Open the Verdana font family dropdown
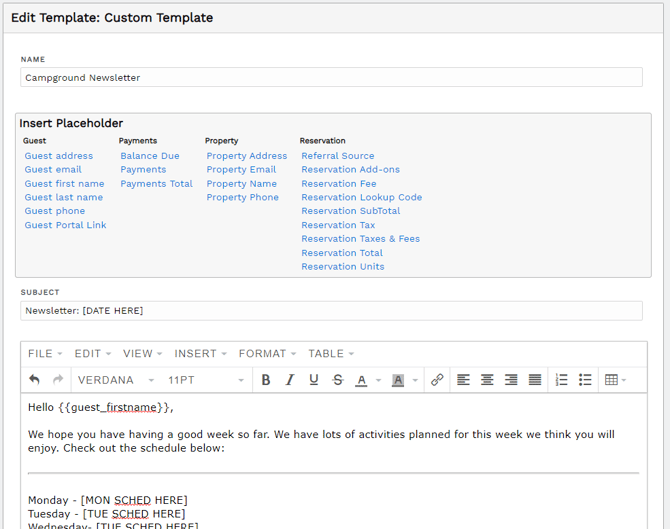Viewport: 670px width, 529px height. point(116,380)
